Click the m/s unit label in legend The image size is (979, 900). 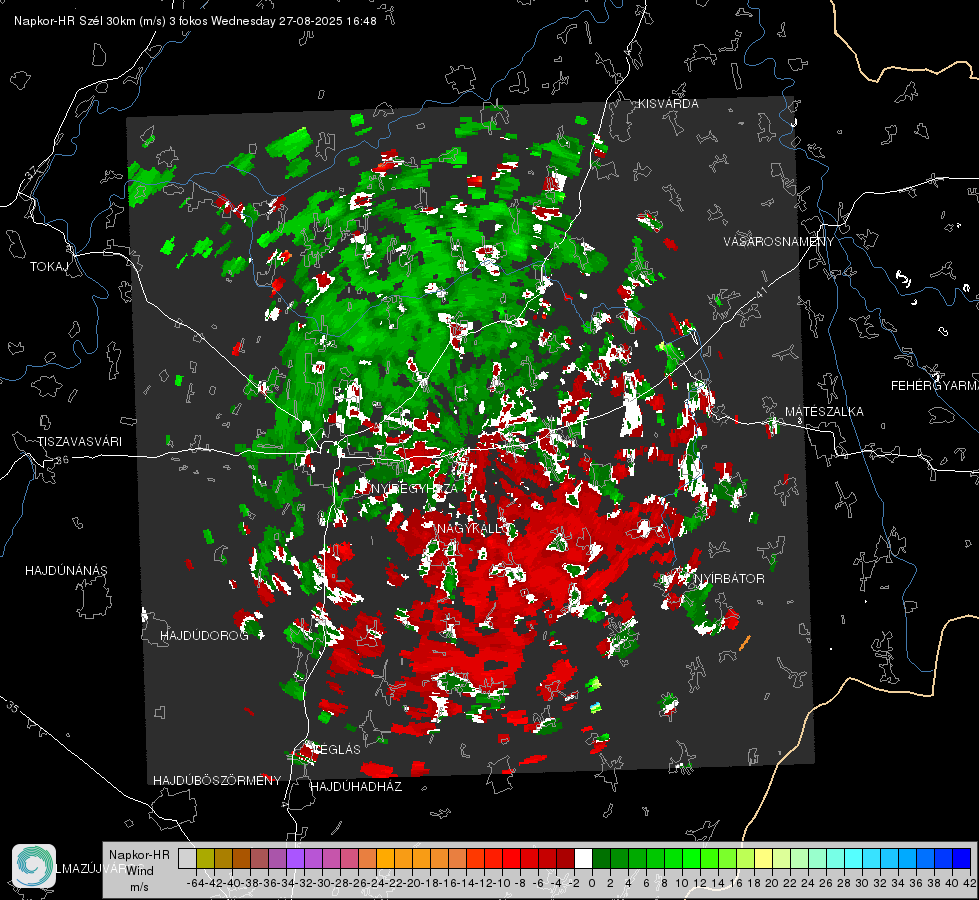pyautogui.click(x=139, y=887)
